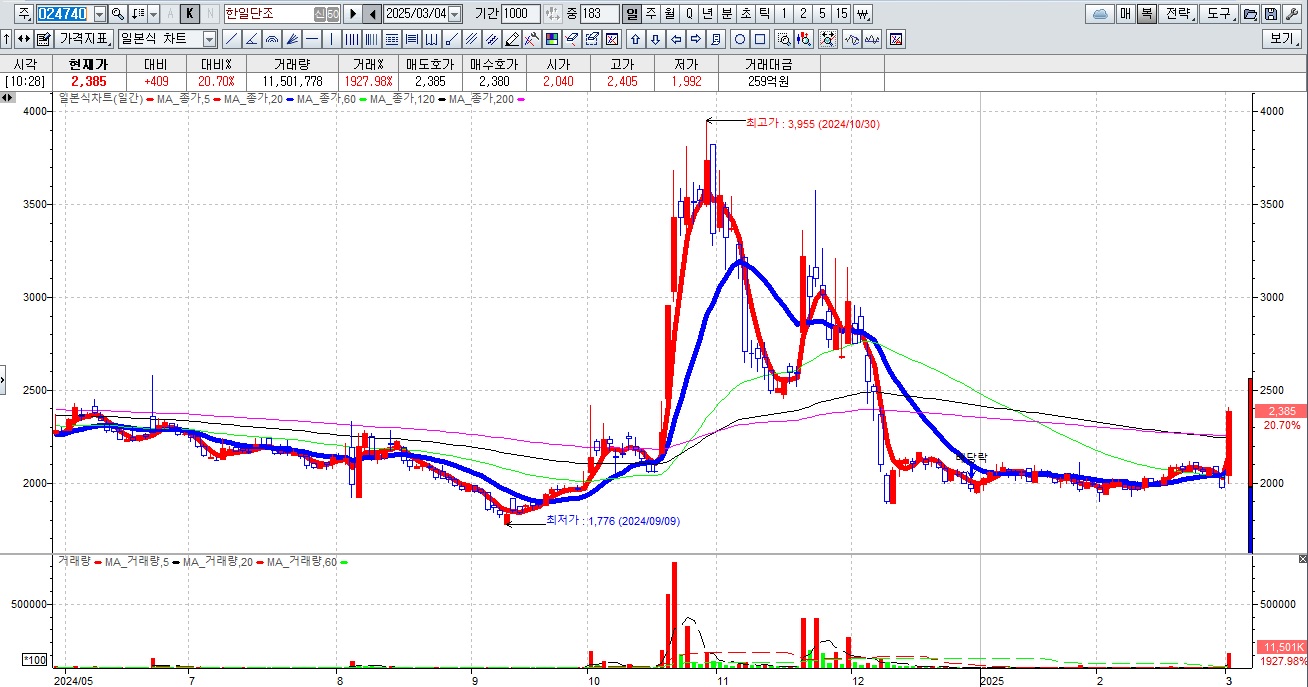Open the date 2025/03/04 dropdown arrow
The image size is (1308, 687).
pos(455,14)
